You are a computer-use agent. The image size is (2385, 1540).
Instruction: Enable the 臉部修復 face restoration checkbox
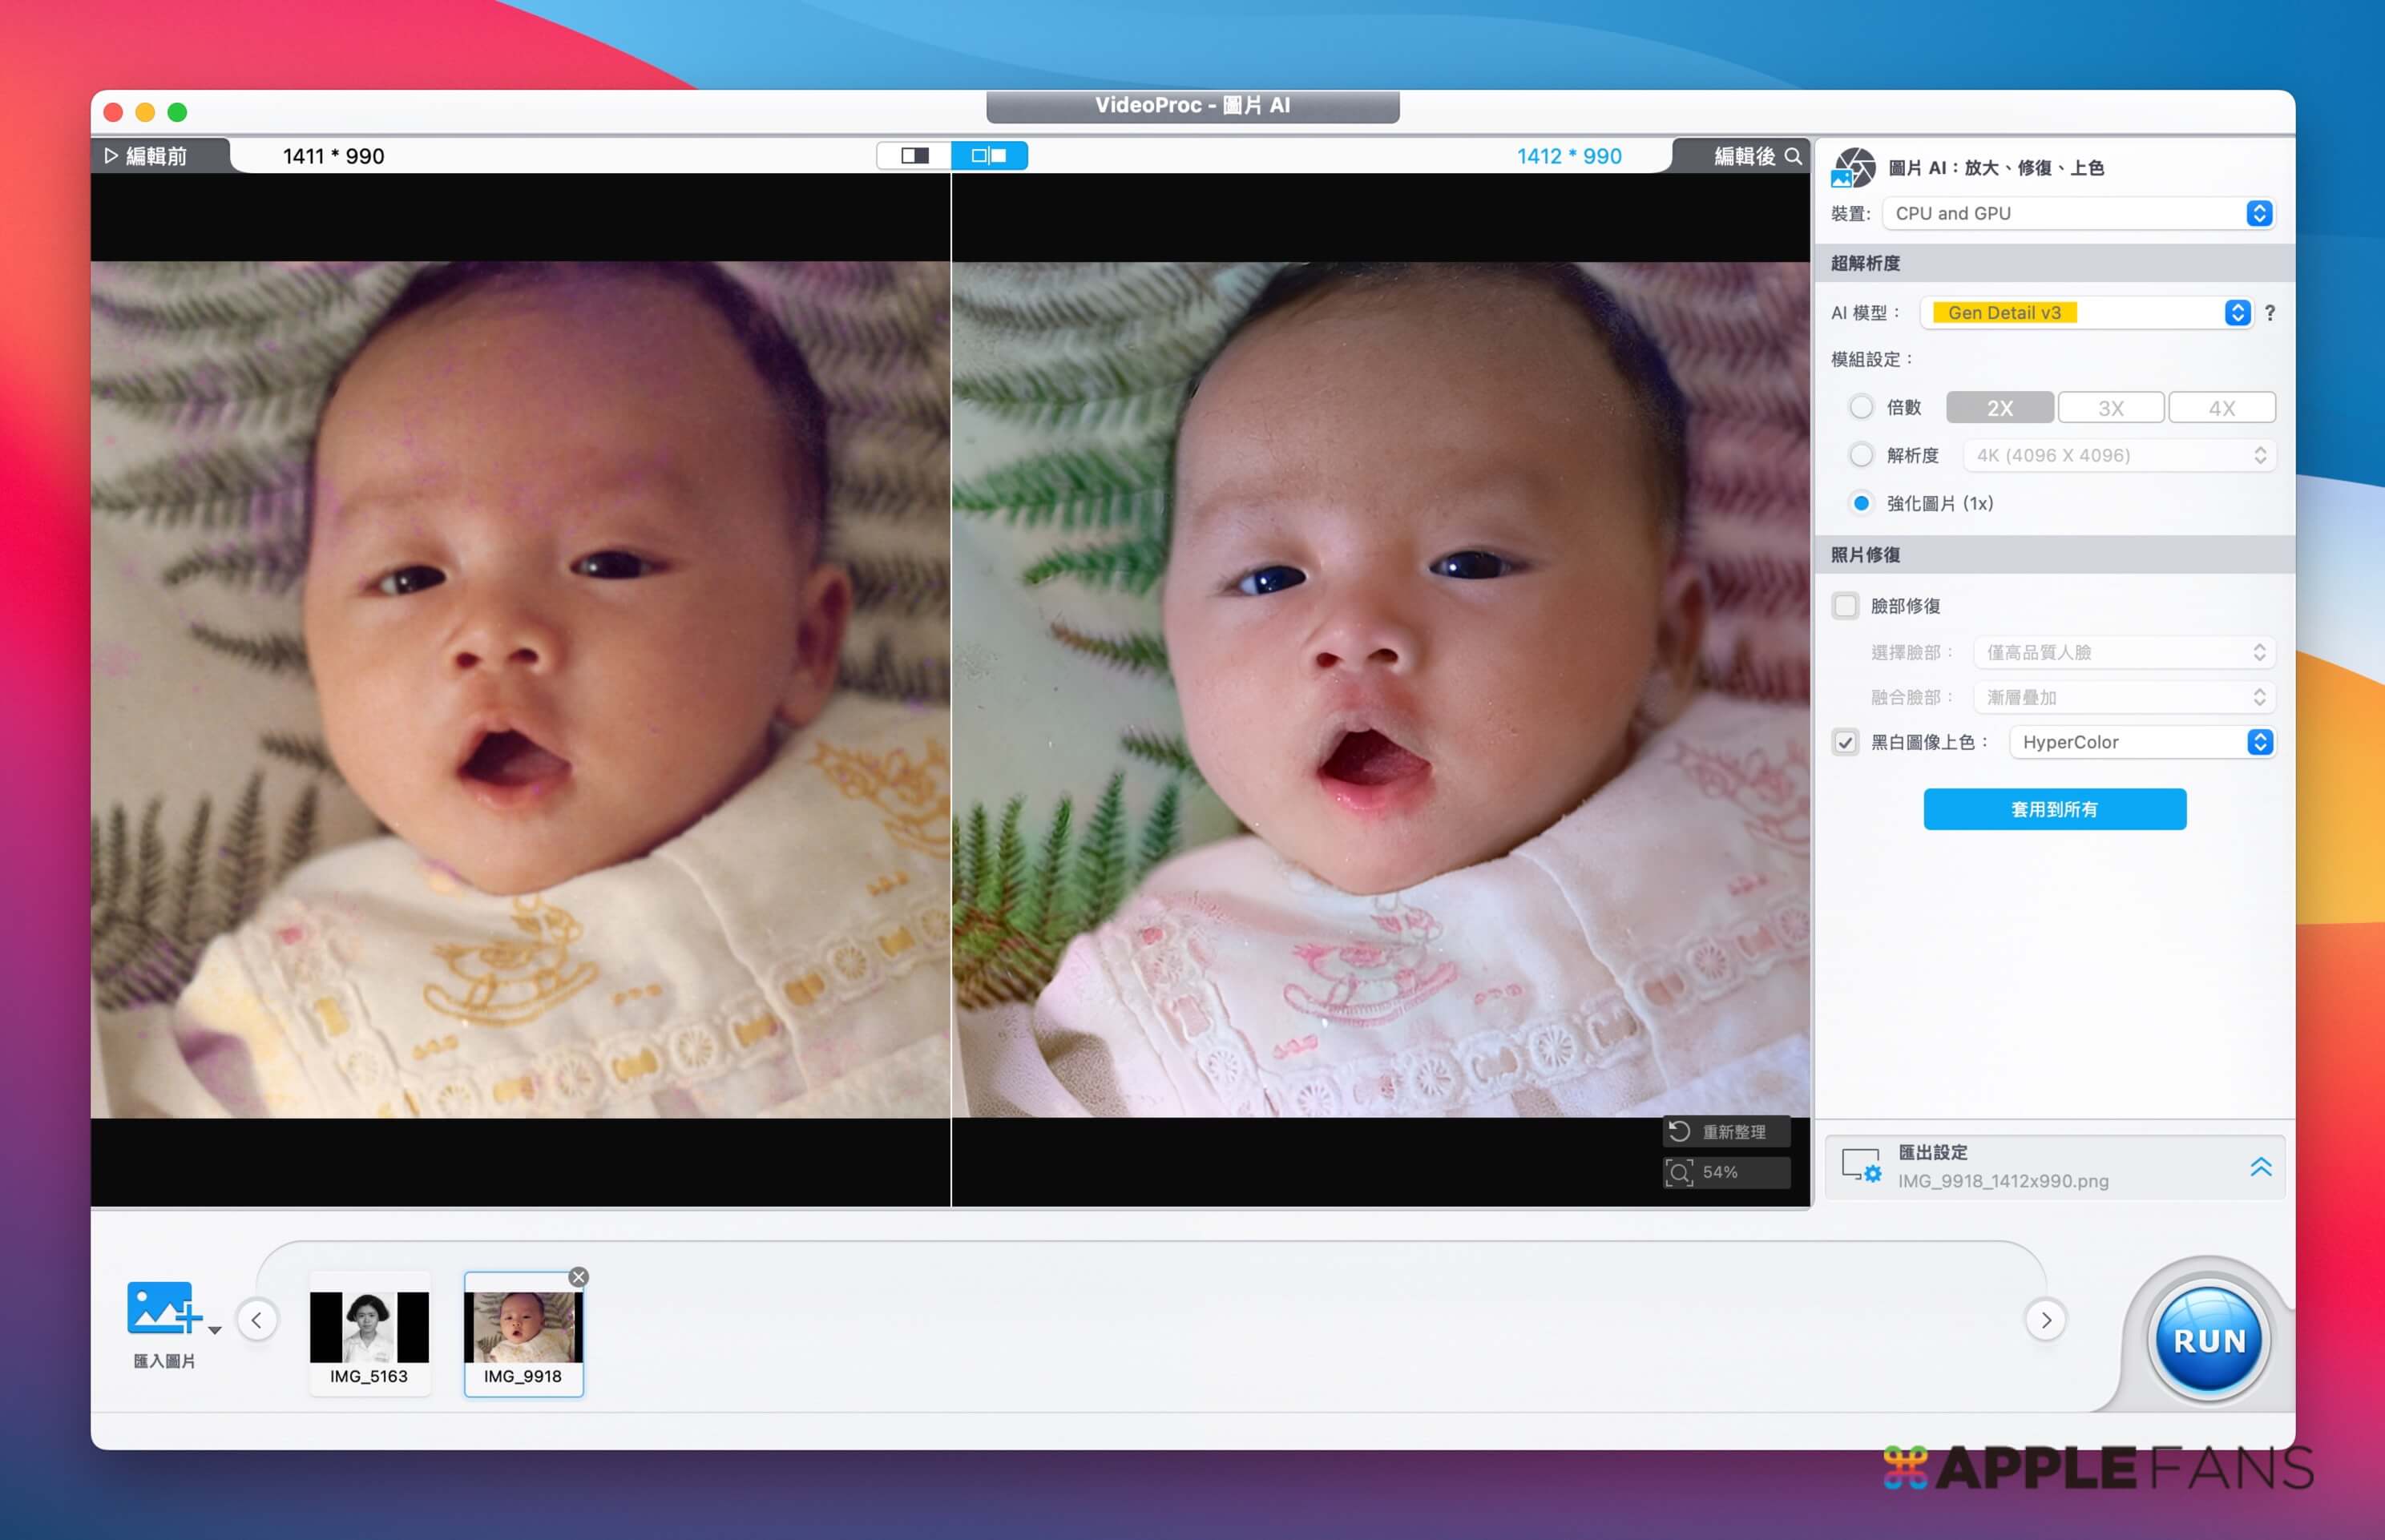[1845, 606]
